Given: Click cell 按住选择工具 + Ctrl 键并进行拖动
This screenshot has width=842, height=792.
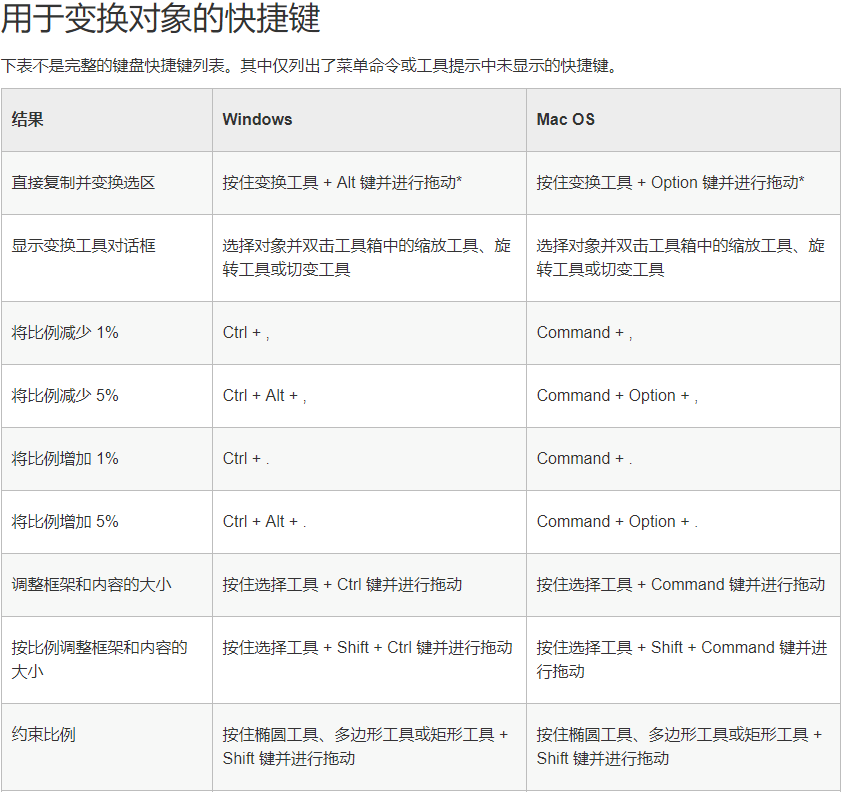Looking at the screenshot, I should pos(369,585).
